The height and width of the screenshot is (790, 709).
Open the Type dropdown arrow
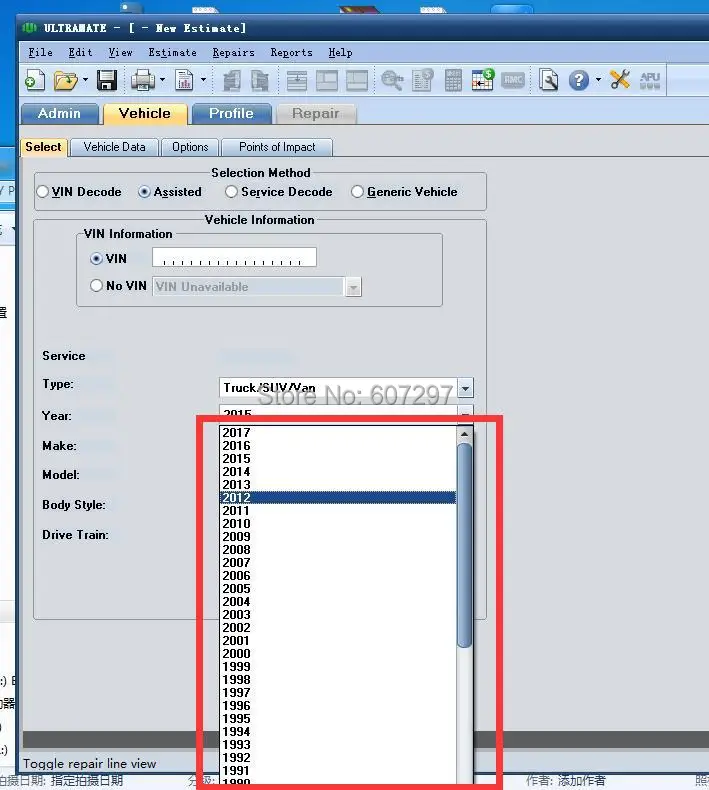tap(465, 388)
